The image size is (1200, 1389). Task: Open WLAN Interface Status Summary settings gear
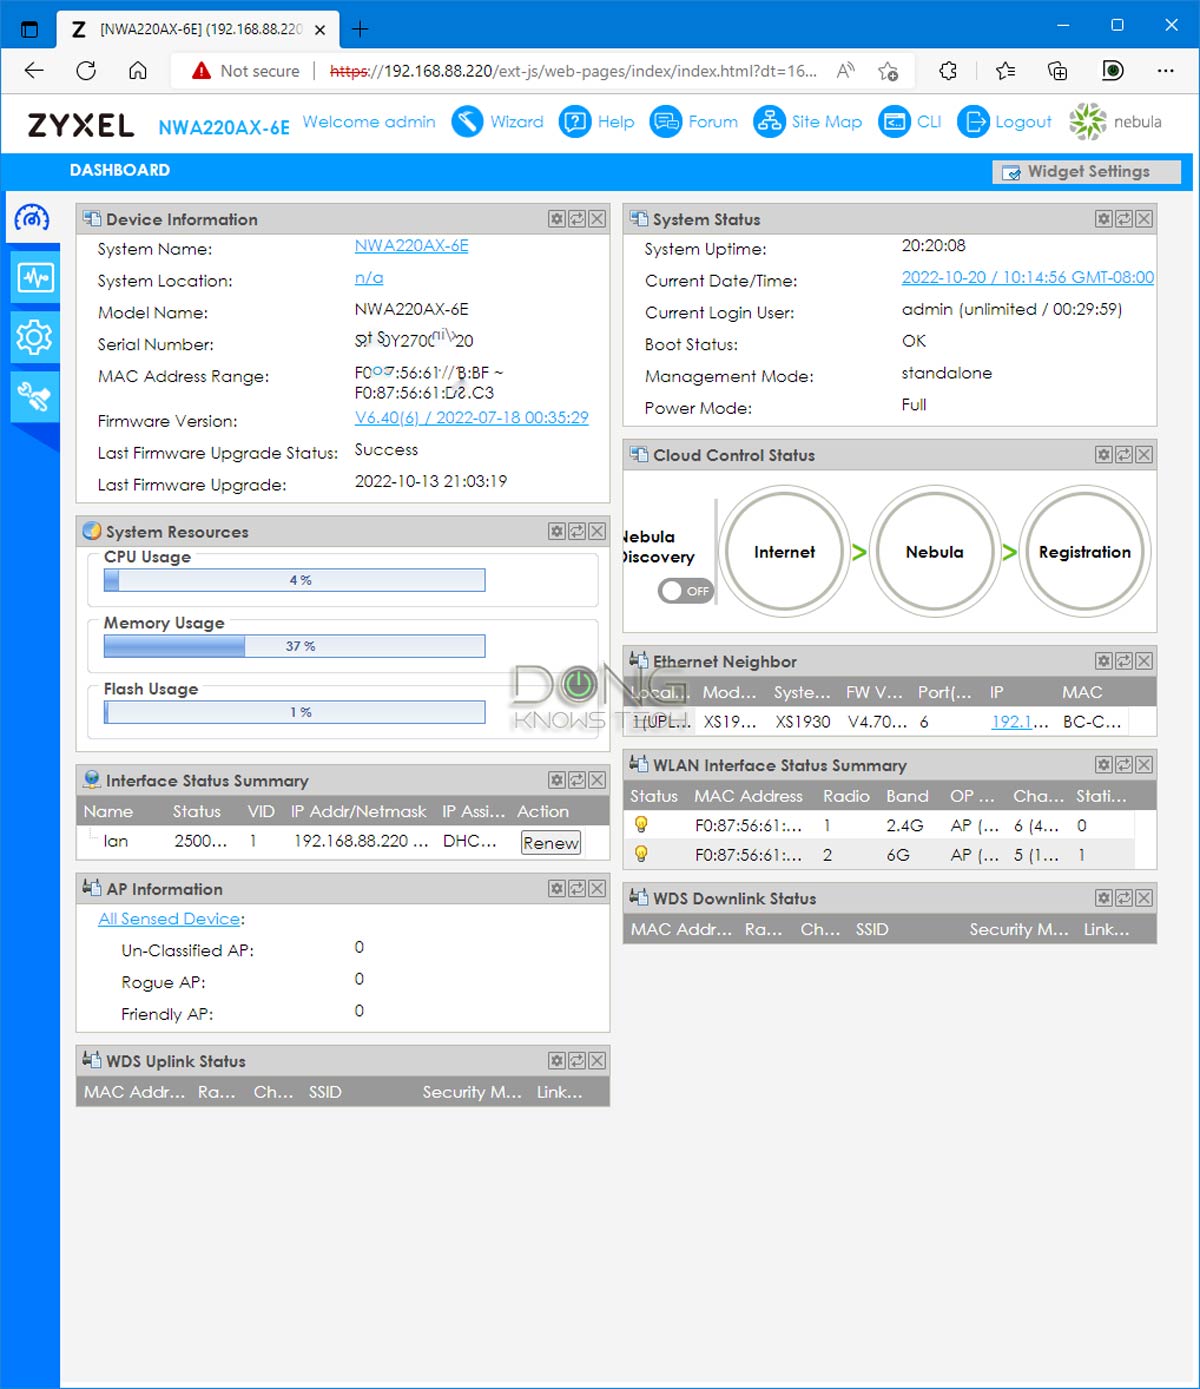[x=1104, y=765]
